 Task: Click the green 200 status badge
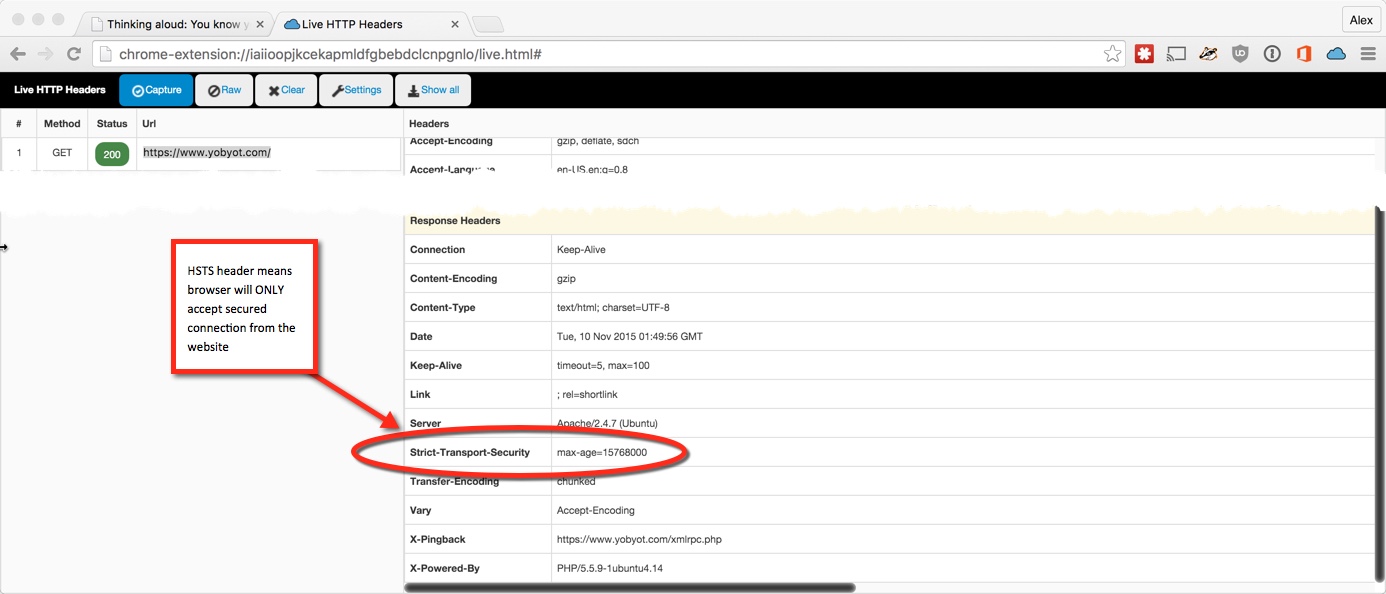[x=111, y=153]
